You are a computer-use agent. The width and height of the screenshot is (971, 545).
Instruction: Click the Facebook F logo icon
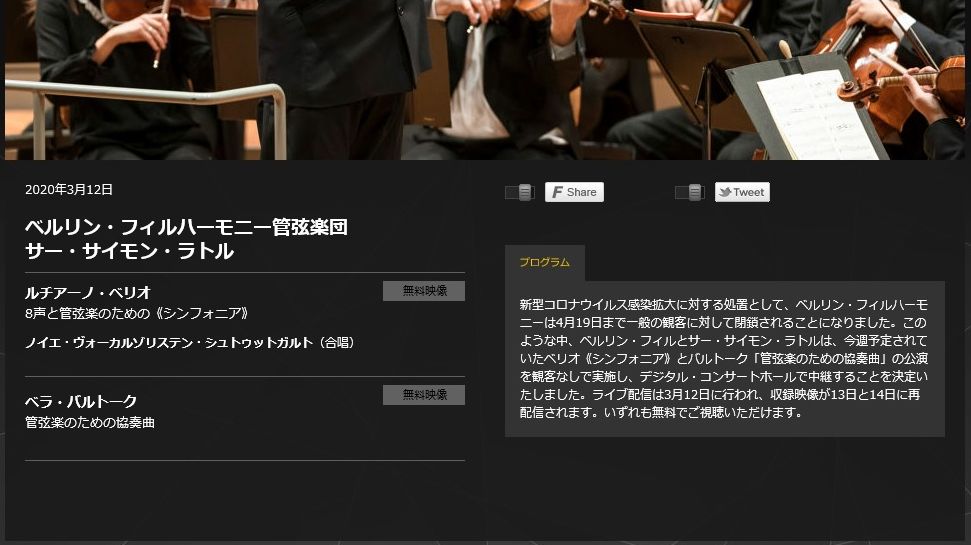tap(557, 193)
